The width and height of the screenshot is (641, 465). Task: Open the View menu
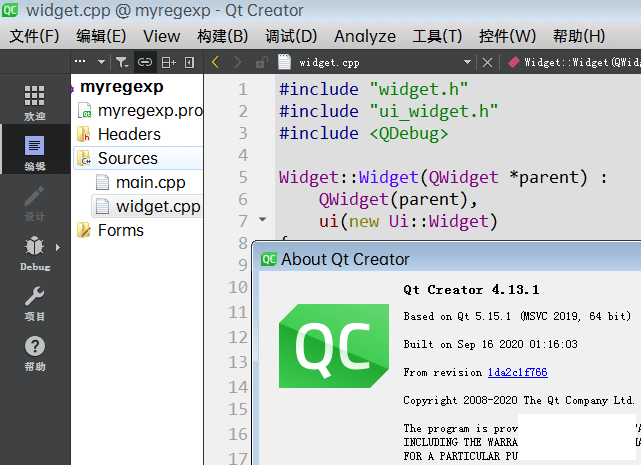click(161, 36)
